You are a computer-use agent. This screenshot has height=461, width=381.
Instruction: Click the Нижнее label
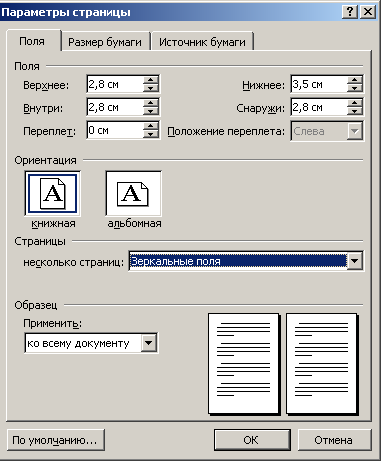263,85
